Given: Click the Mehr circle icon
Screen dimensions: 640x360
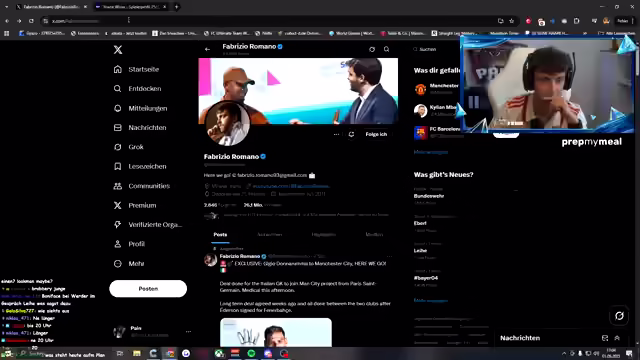Looking at the screenshot, I should [x=118, y=264].
